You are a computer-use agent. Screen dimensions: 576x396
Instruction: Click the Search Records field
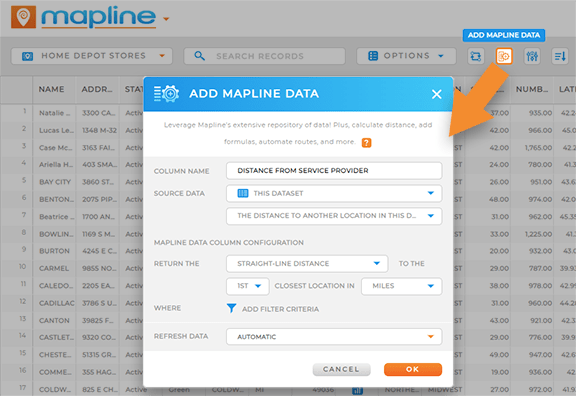pyautogui.click(x=264, y=56)
